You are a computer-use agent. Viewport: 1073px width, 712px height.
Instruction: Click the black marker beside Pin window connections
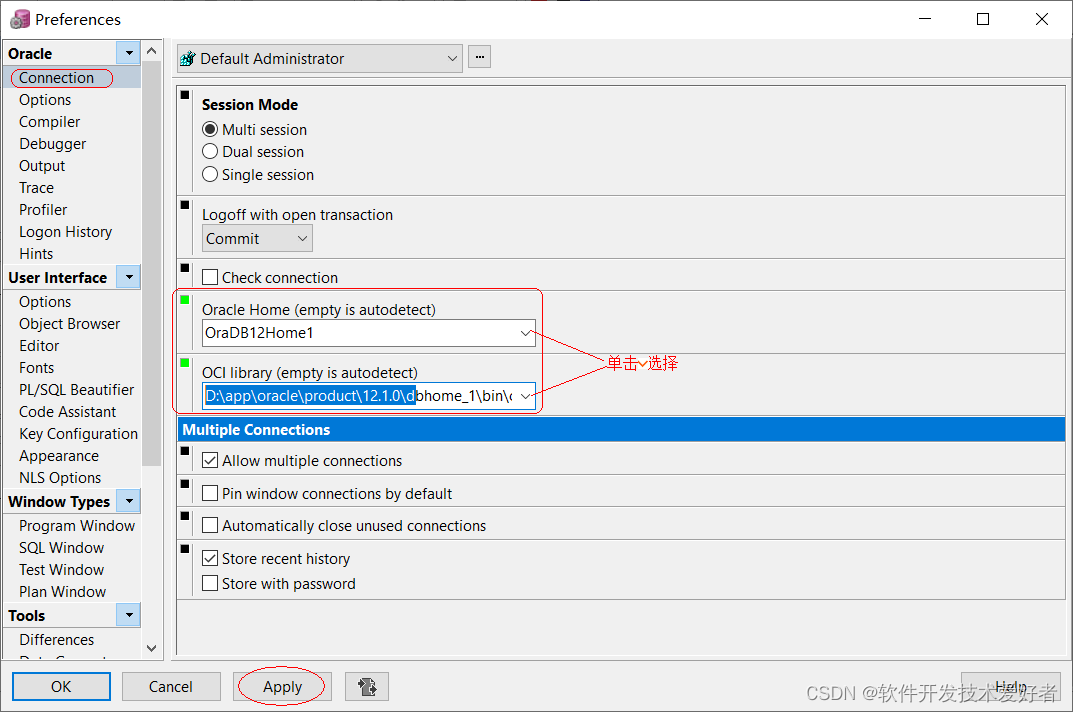pos(185,484)
